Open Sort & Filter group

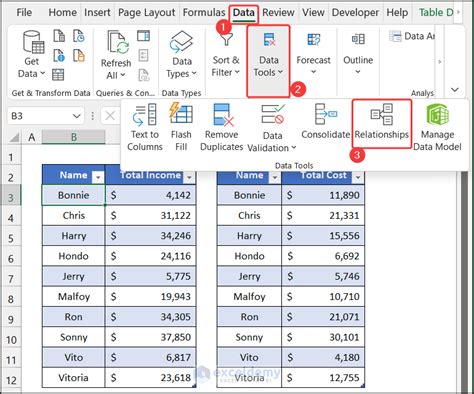point(226,54)
